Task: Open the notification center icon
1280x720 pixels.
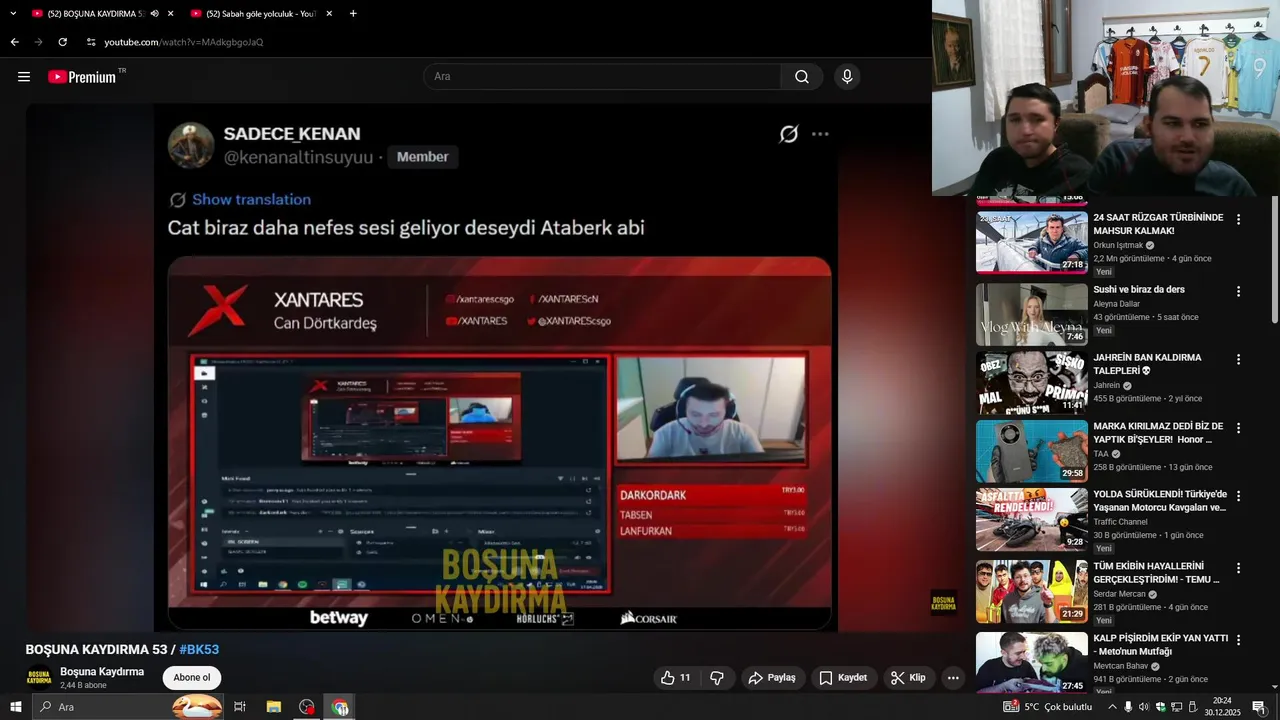Action: click(1259, 707)
